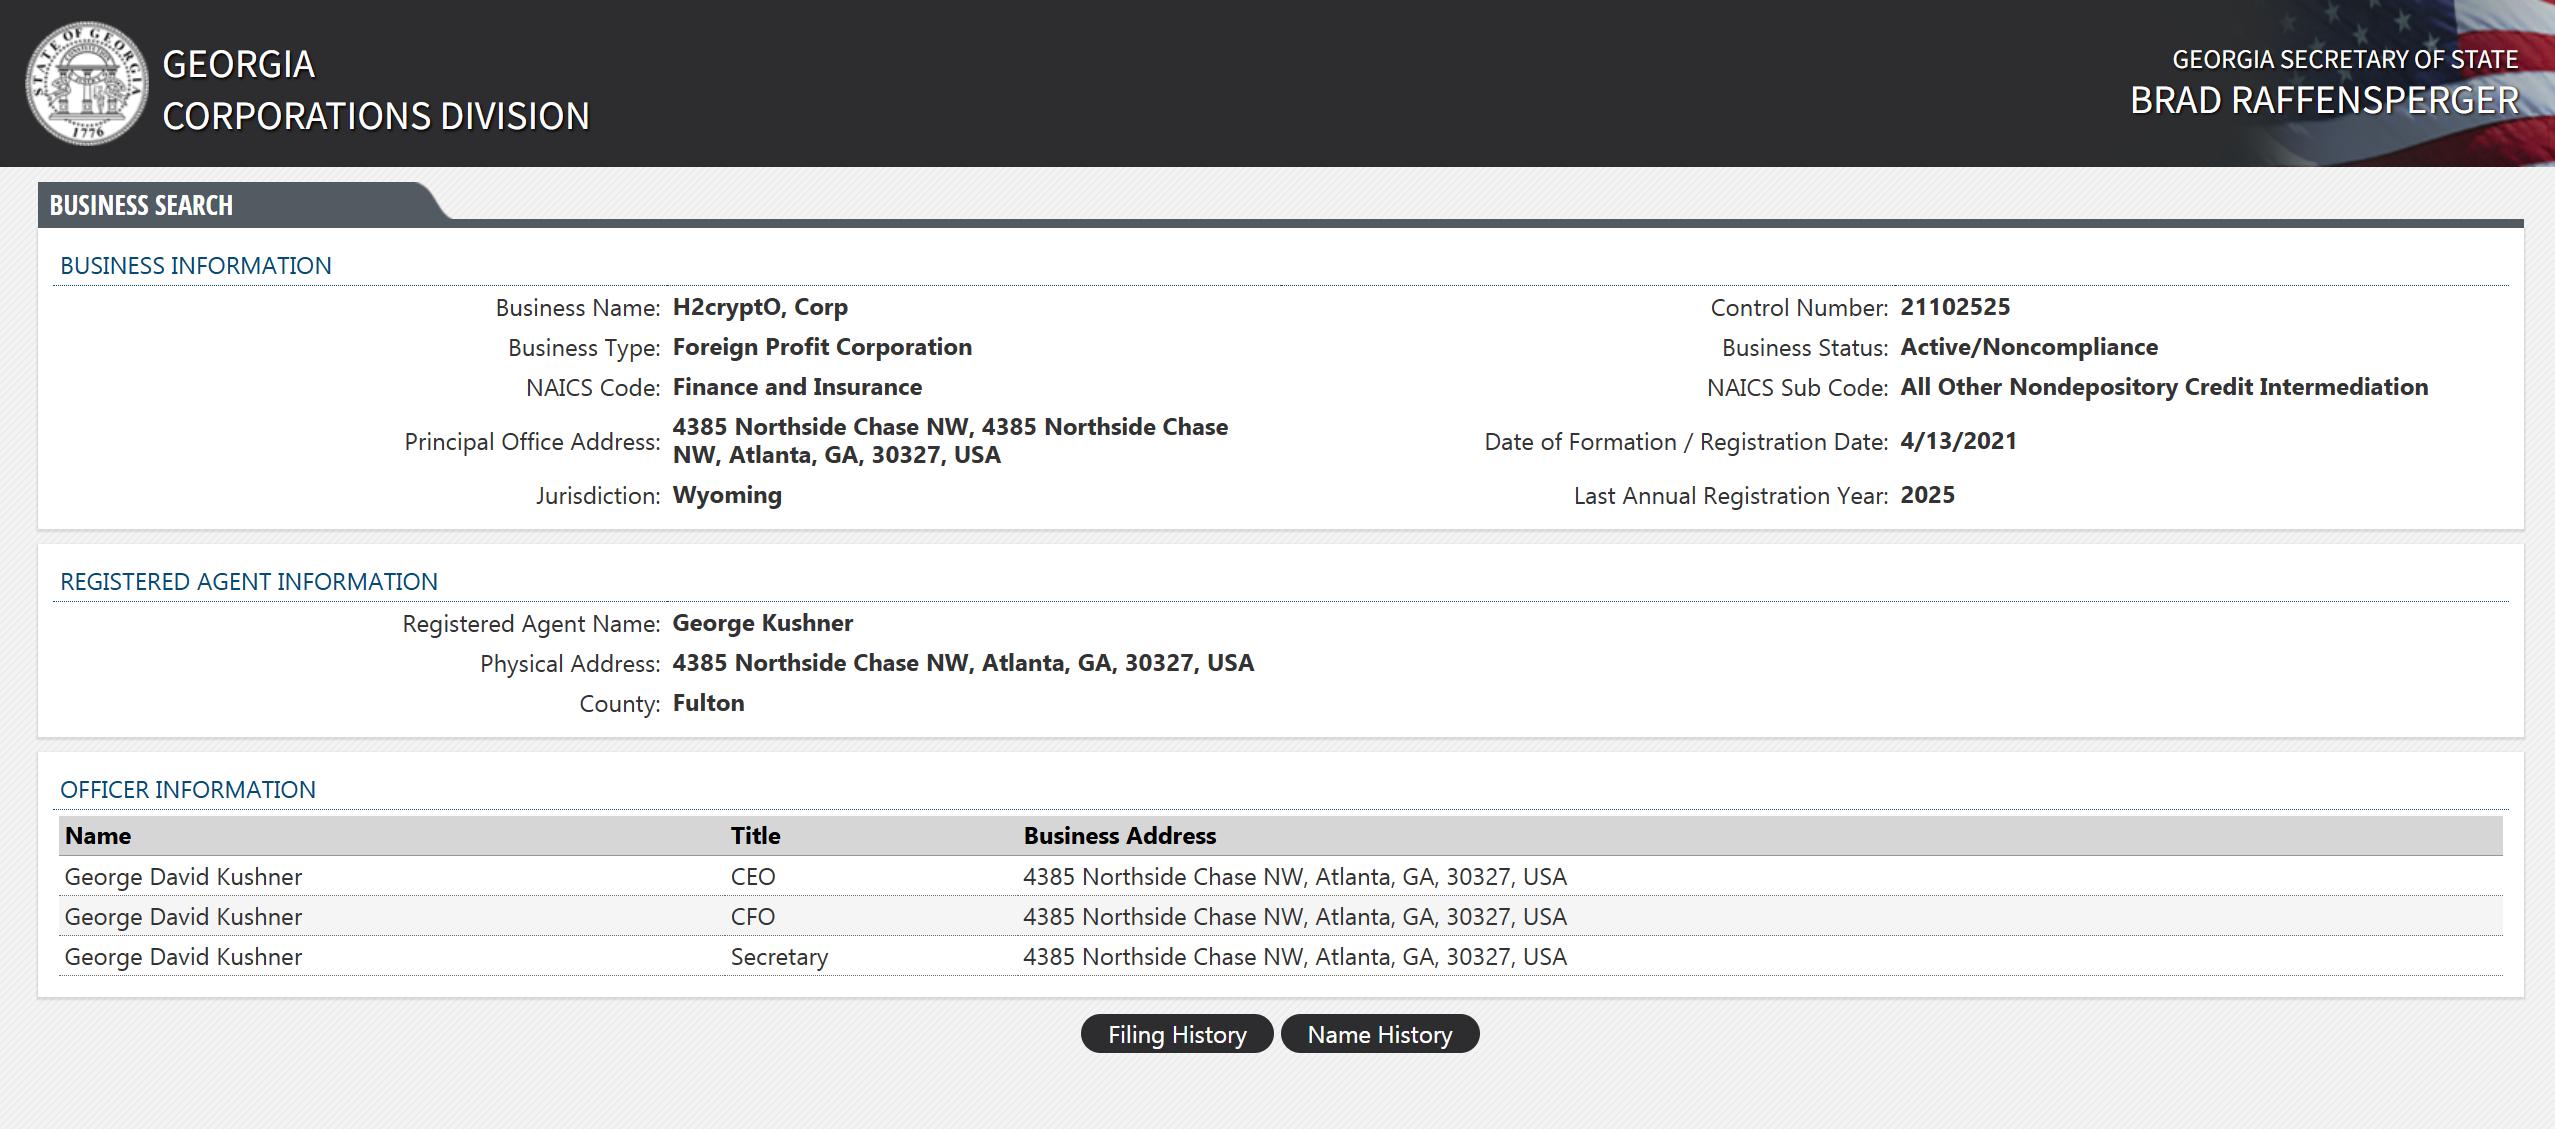Viewport: 2555px width, 1129px height.
Task: Click the registered agent physical address
Action: [963, 663]
